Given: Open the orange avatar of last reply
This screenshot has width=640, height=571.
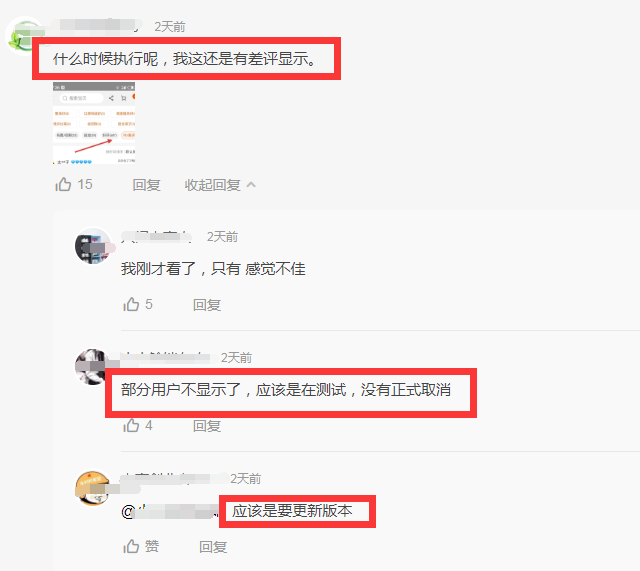Looking at the screenshot, I should point(93,488).
